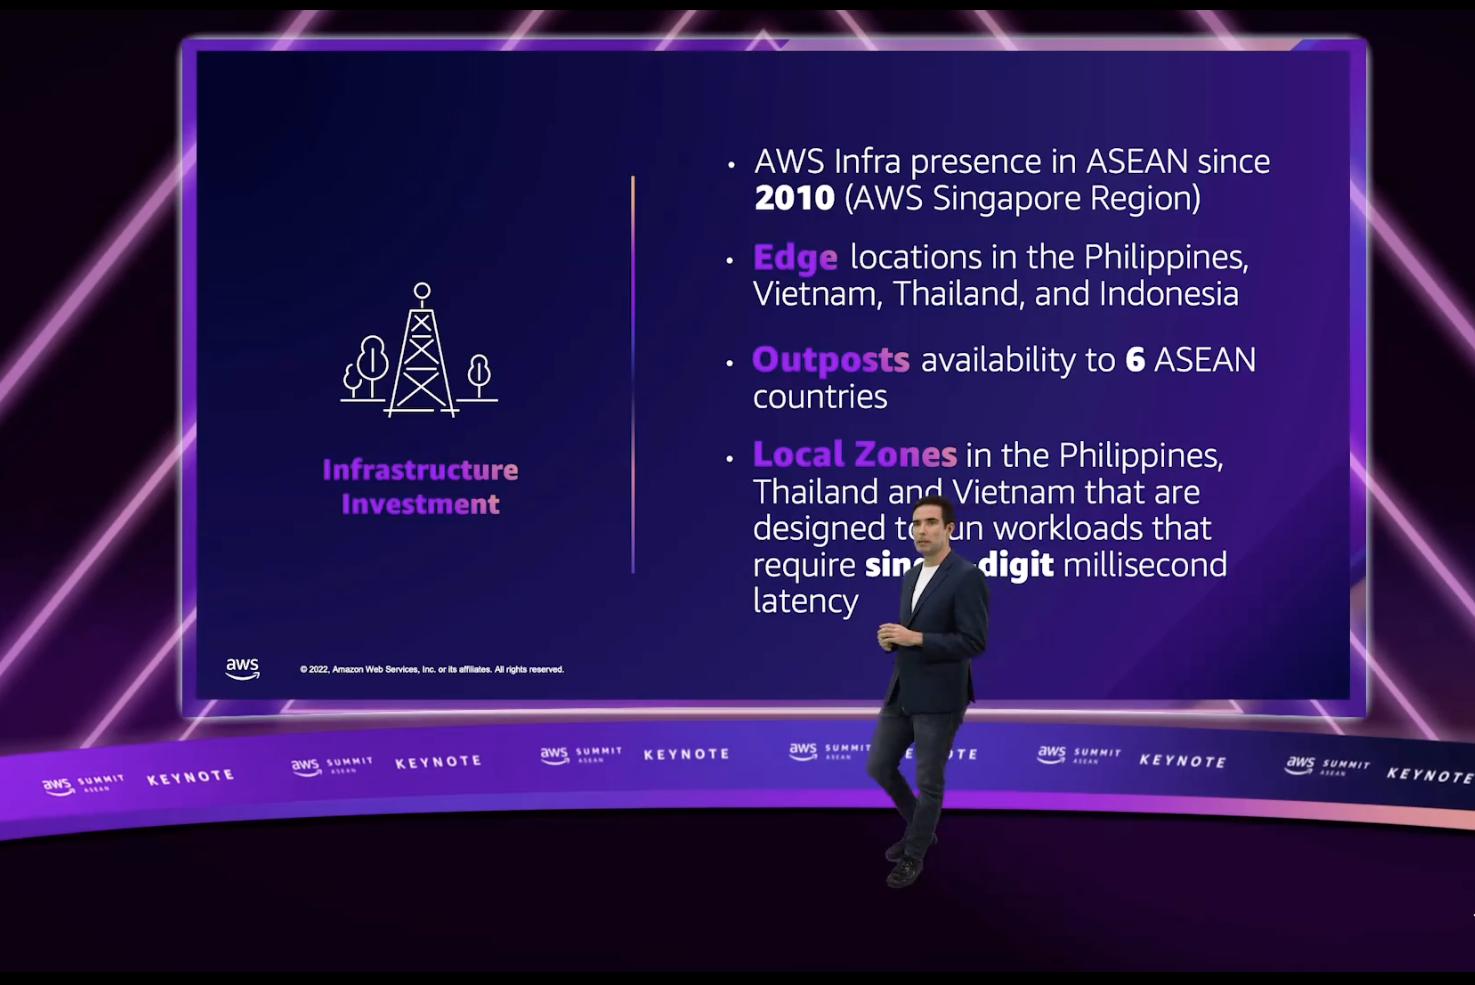Click the 2022 copyright notice text
The width and height of the screenshot is (1475, 985).
[x=432, y=670]
